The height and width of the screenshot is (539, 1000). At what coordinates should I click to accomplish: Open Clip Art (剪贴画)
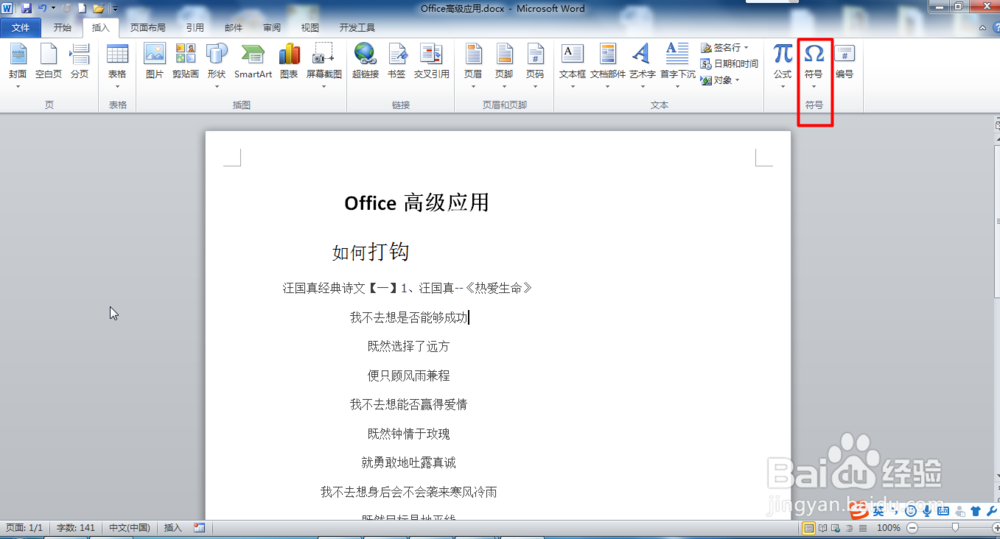[186, 61]
